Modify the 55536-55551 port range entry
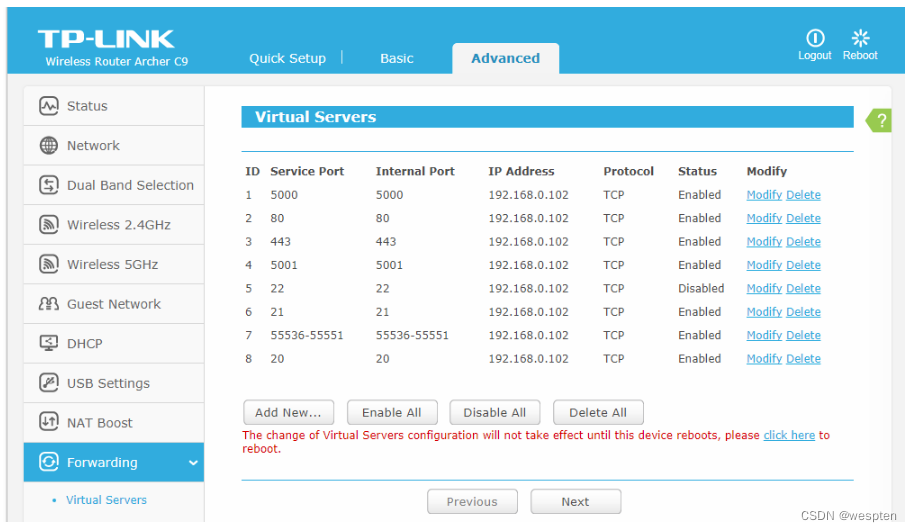Image resolution: width=912 pixels, height=532 pixels. click(764, 335)
